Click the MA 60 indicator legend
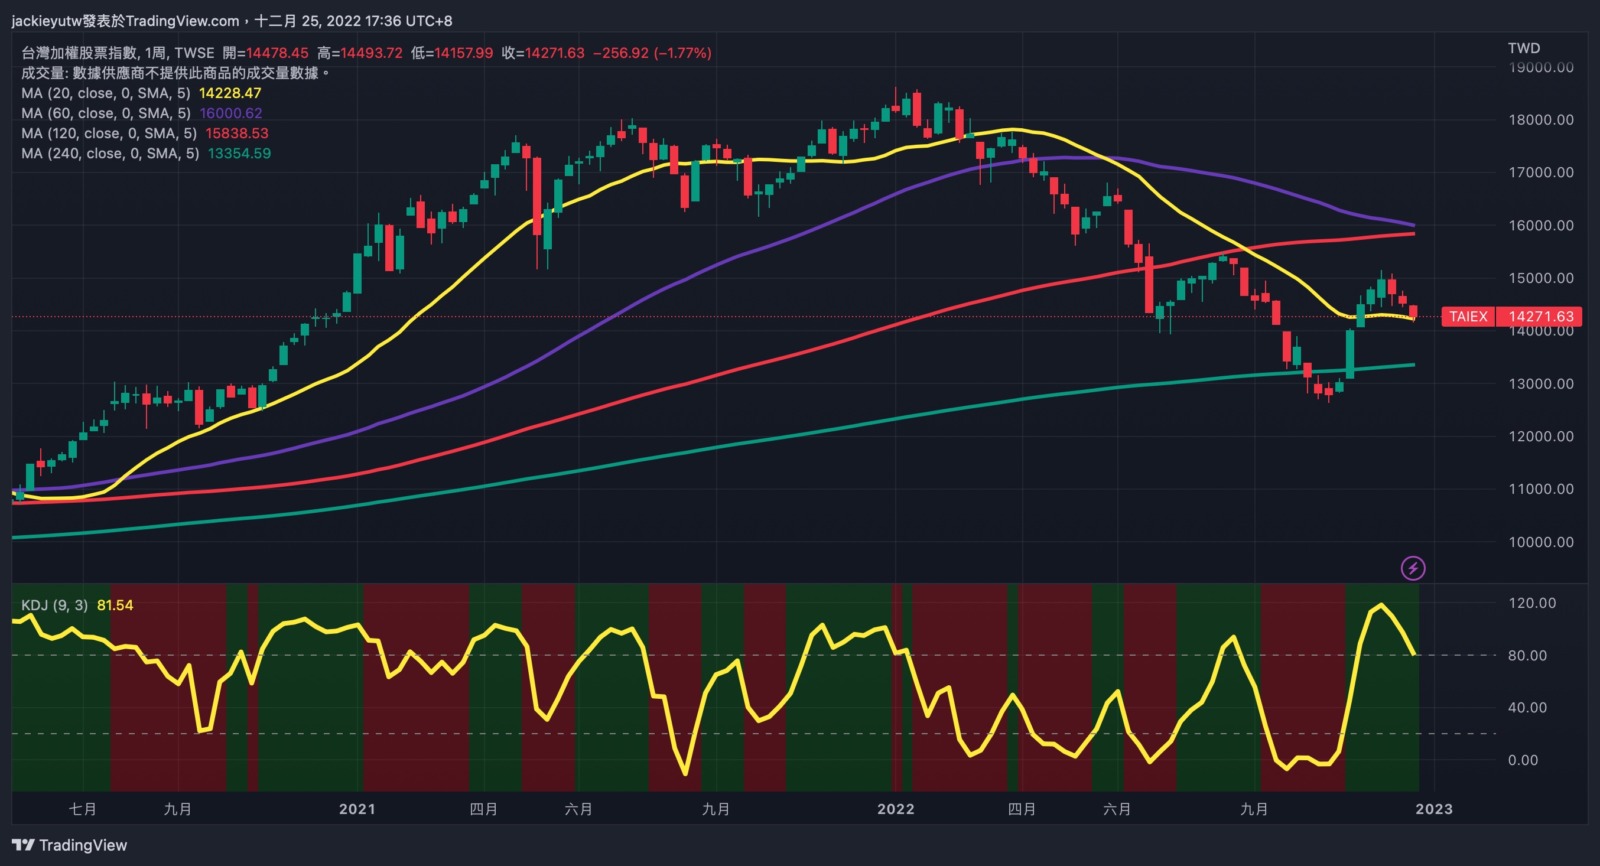 105,113
